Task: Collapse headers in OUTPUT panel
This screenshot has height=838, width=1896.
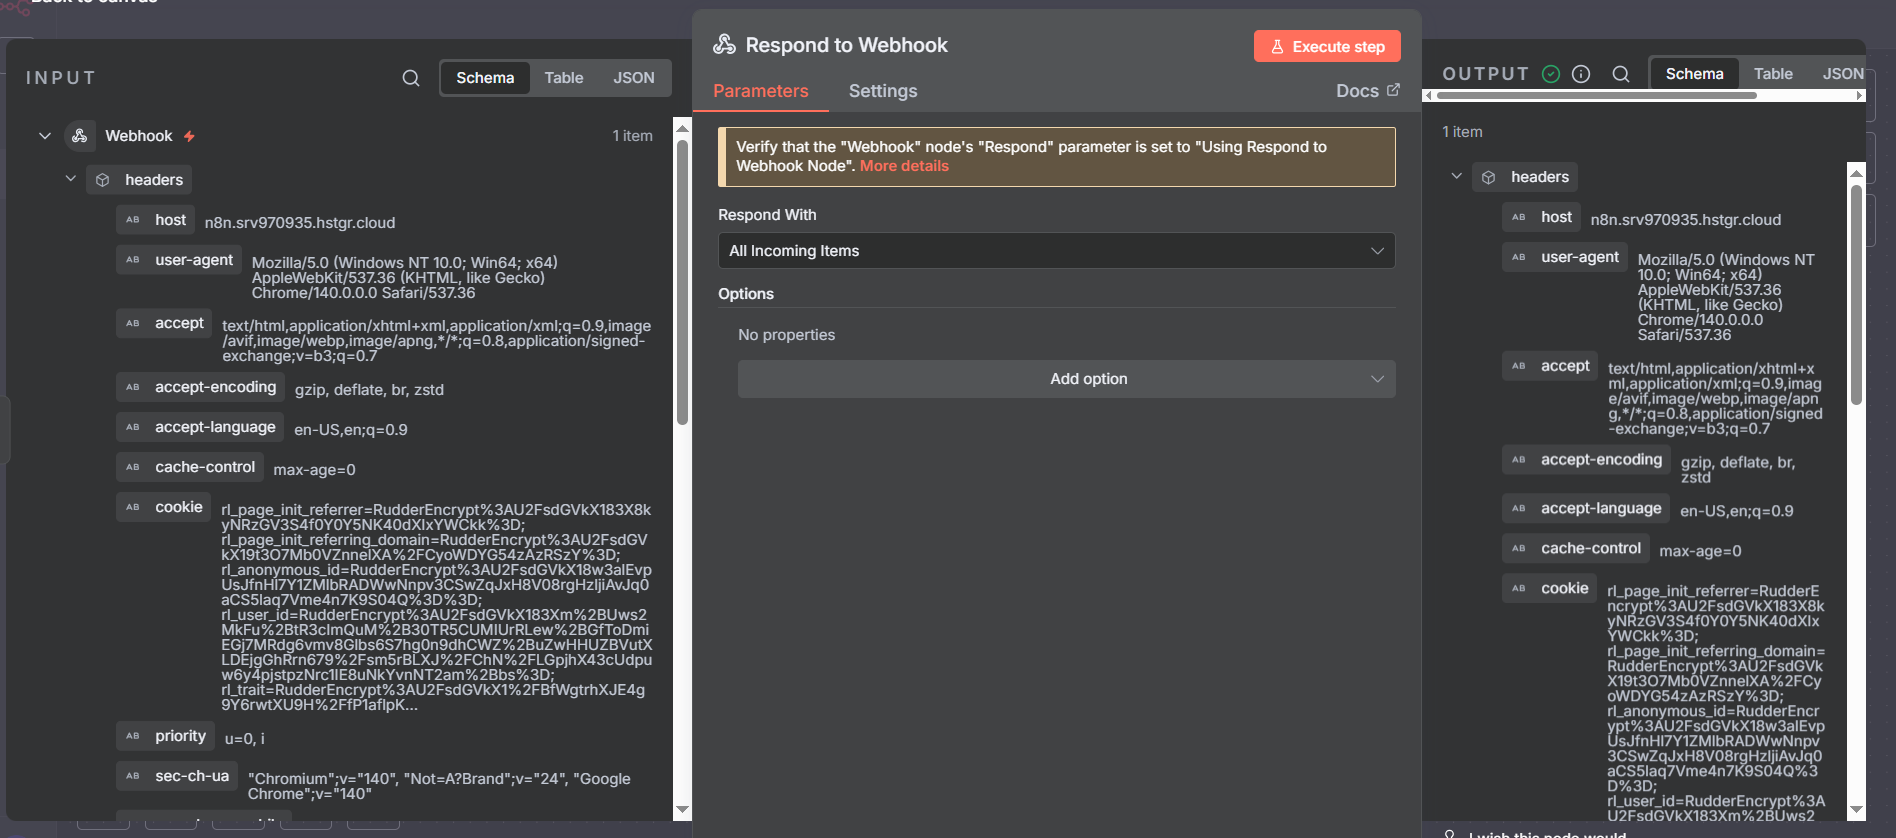Action: click(1457, 177)
